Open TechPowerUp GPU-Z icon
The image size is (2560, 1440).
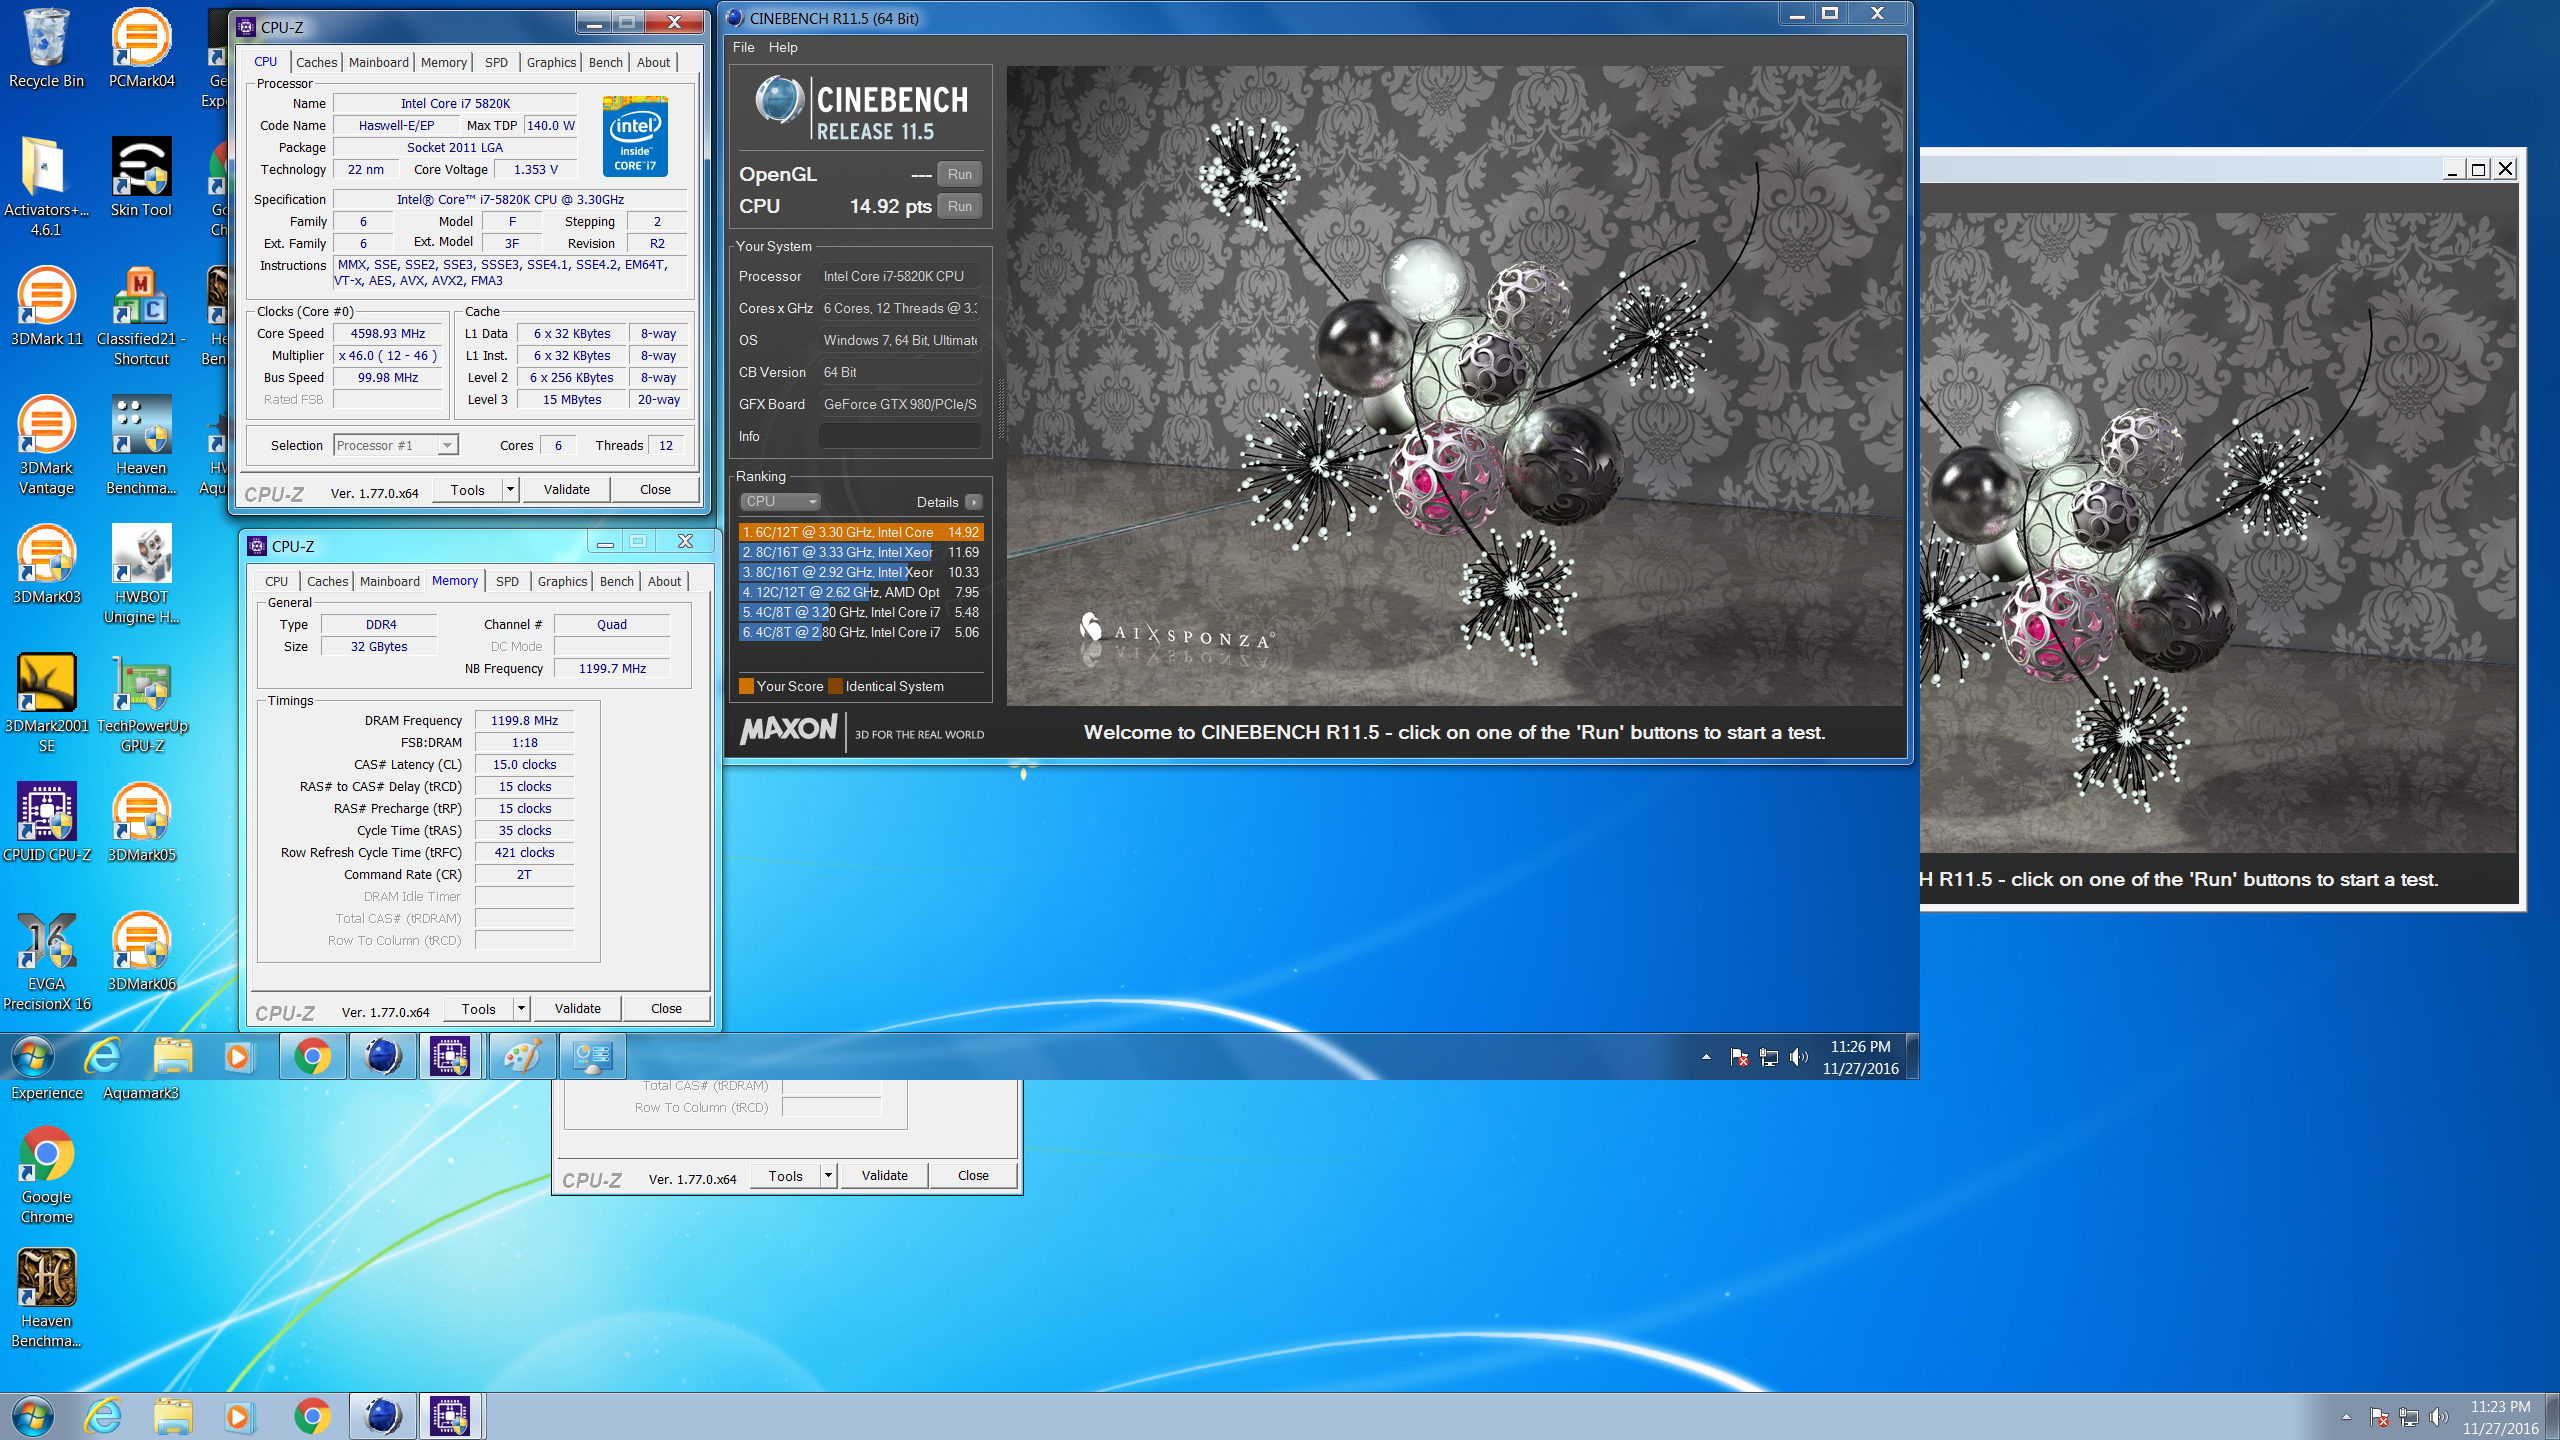click(x=141, y=703)
